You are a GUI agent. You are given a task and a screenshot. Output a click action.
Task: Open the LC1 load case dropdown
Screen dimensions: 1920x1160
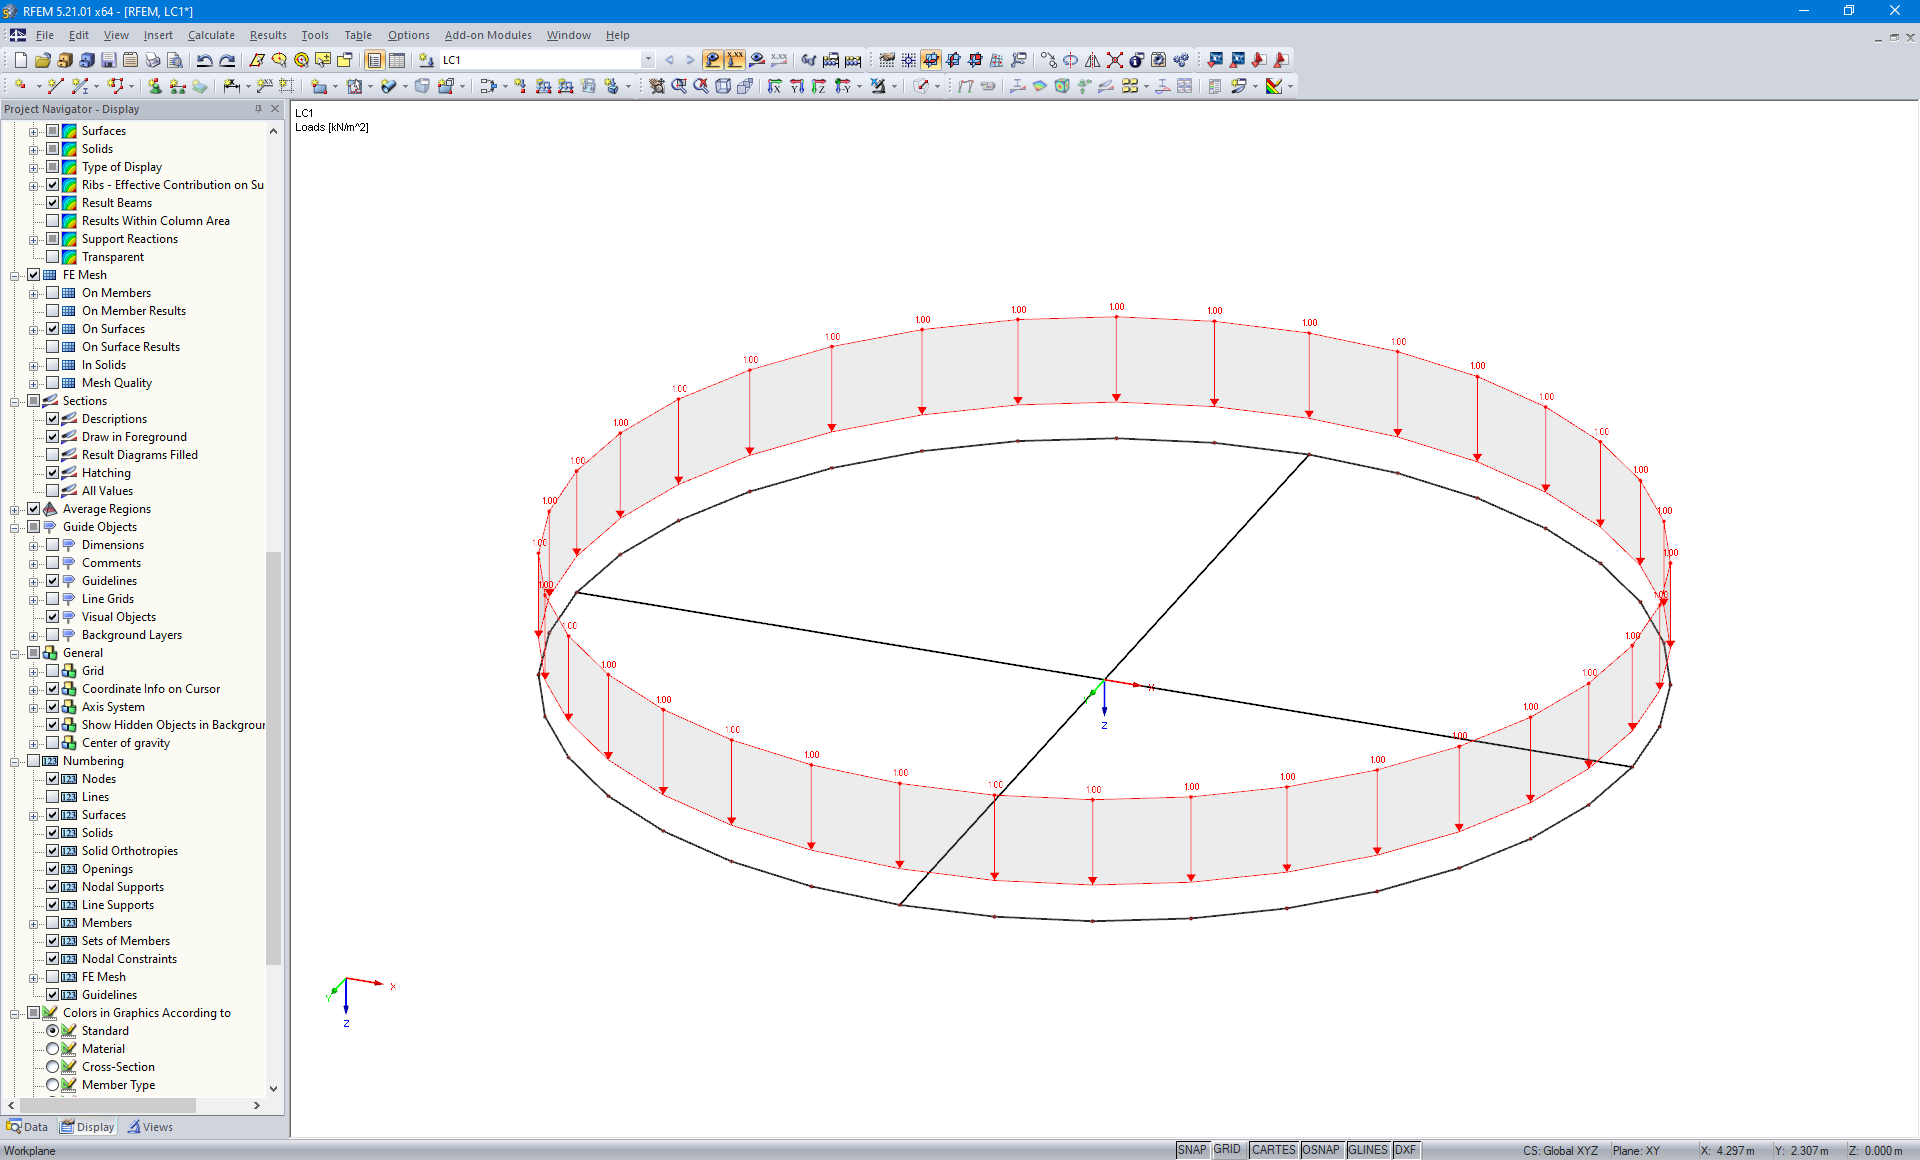click(648, 60)
